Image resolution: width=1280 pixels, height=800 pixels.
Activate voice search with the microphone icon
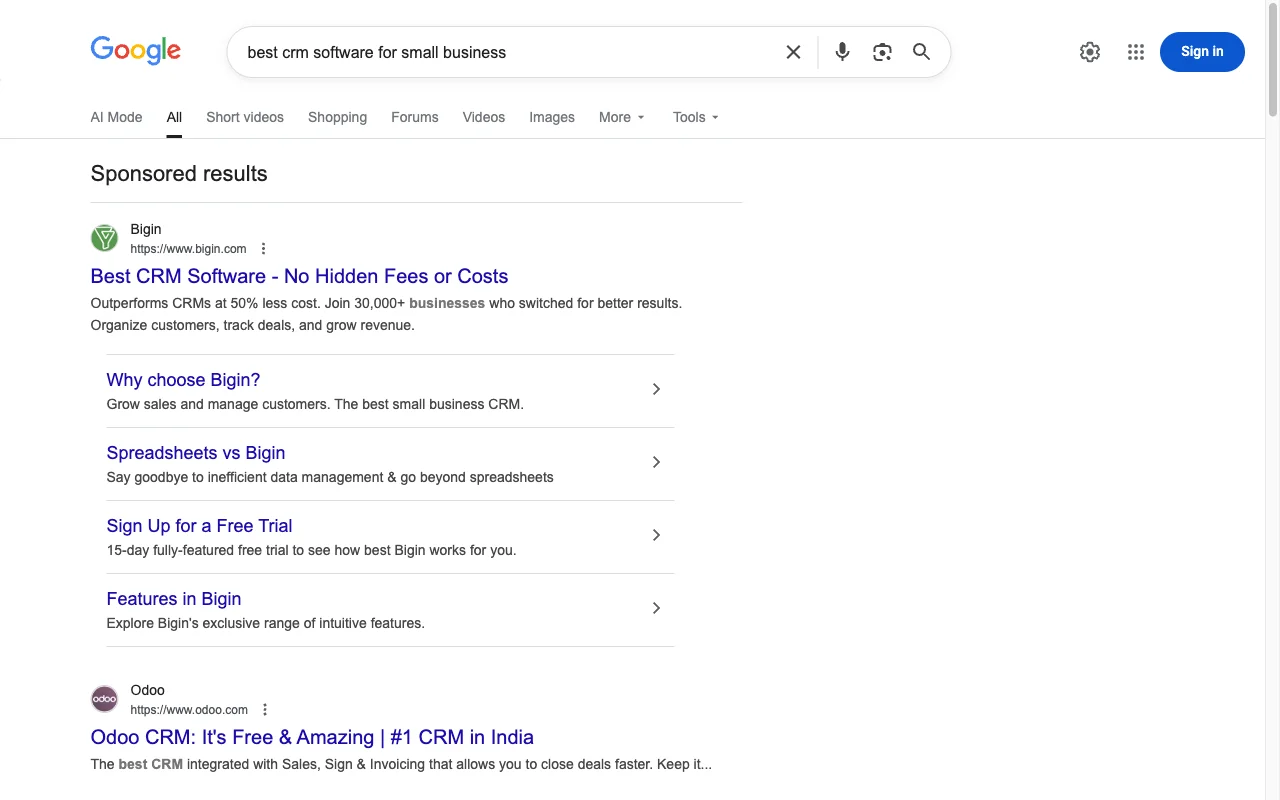841,51
